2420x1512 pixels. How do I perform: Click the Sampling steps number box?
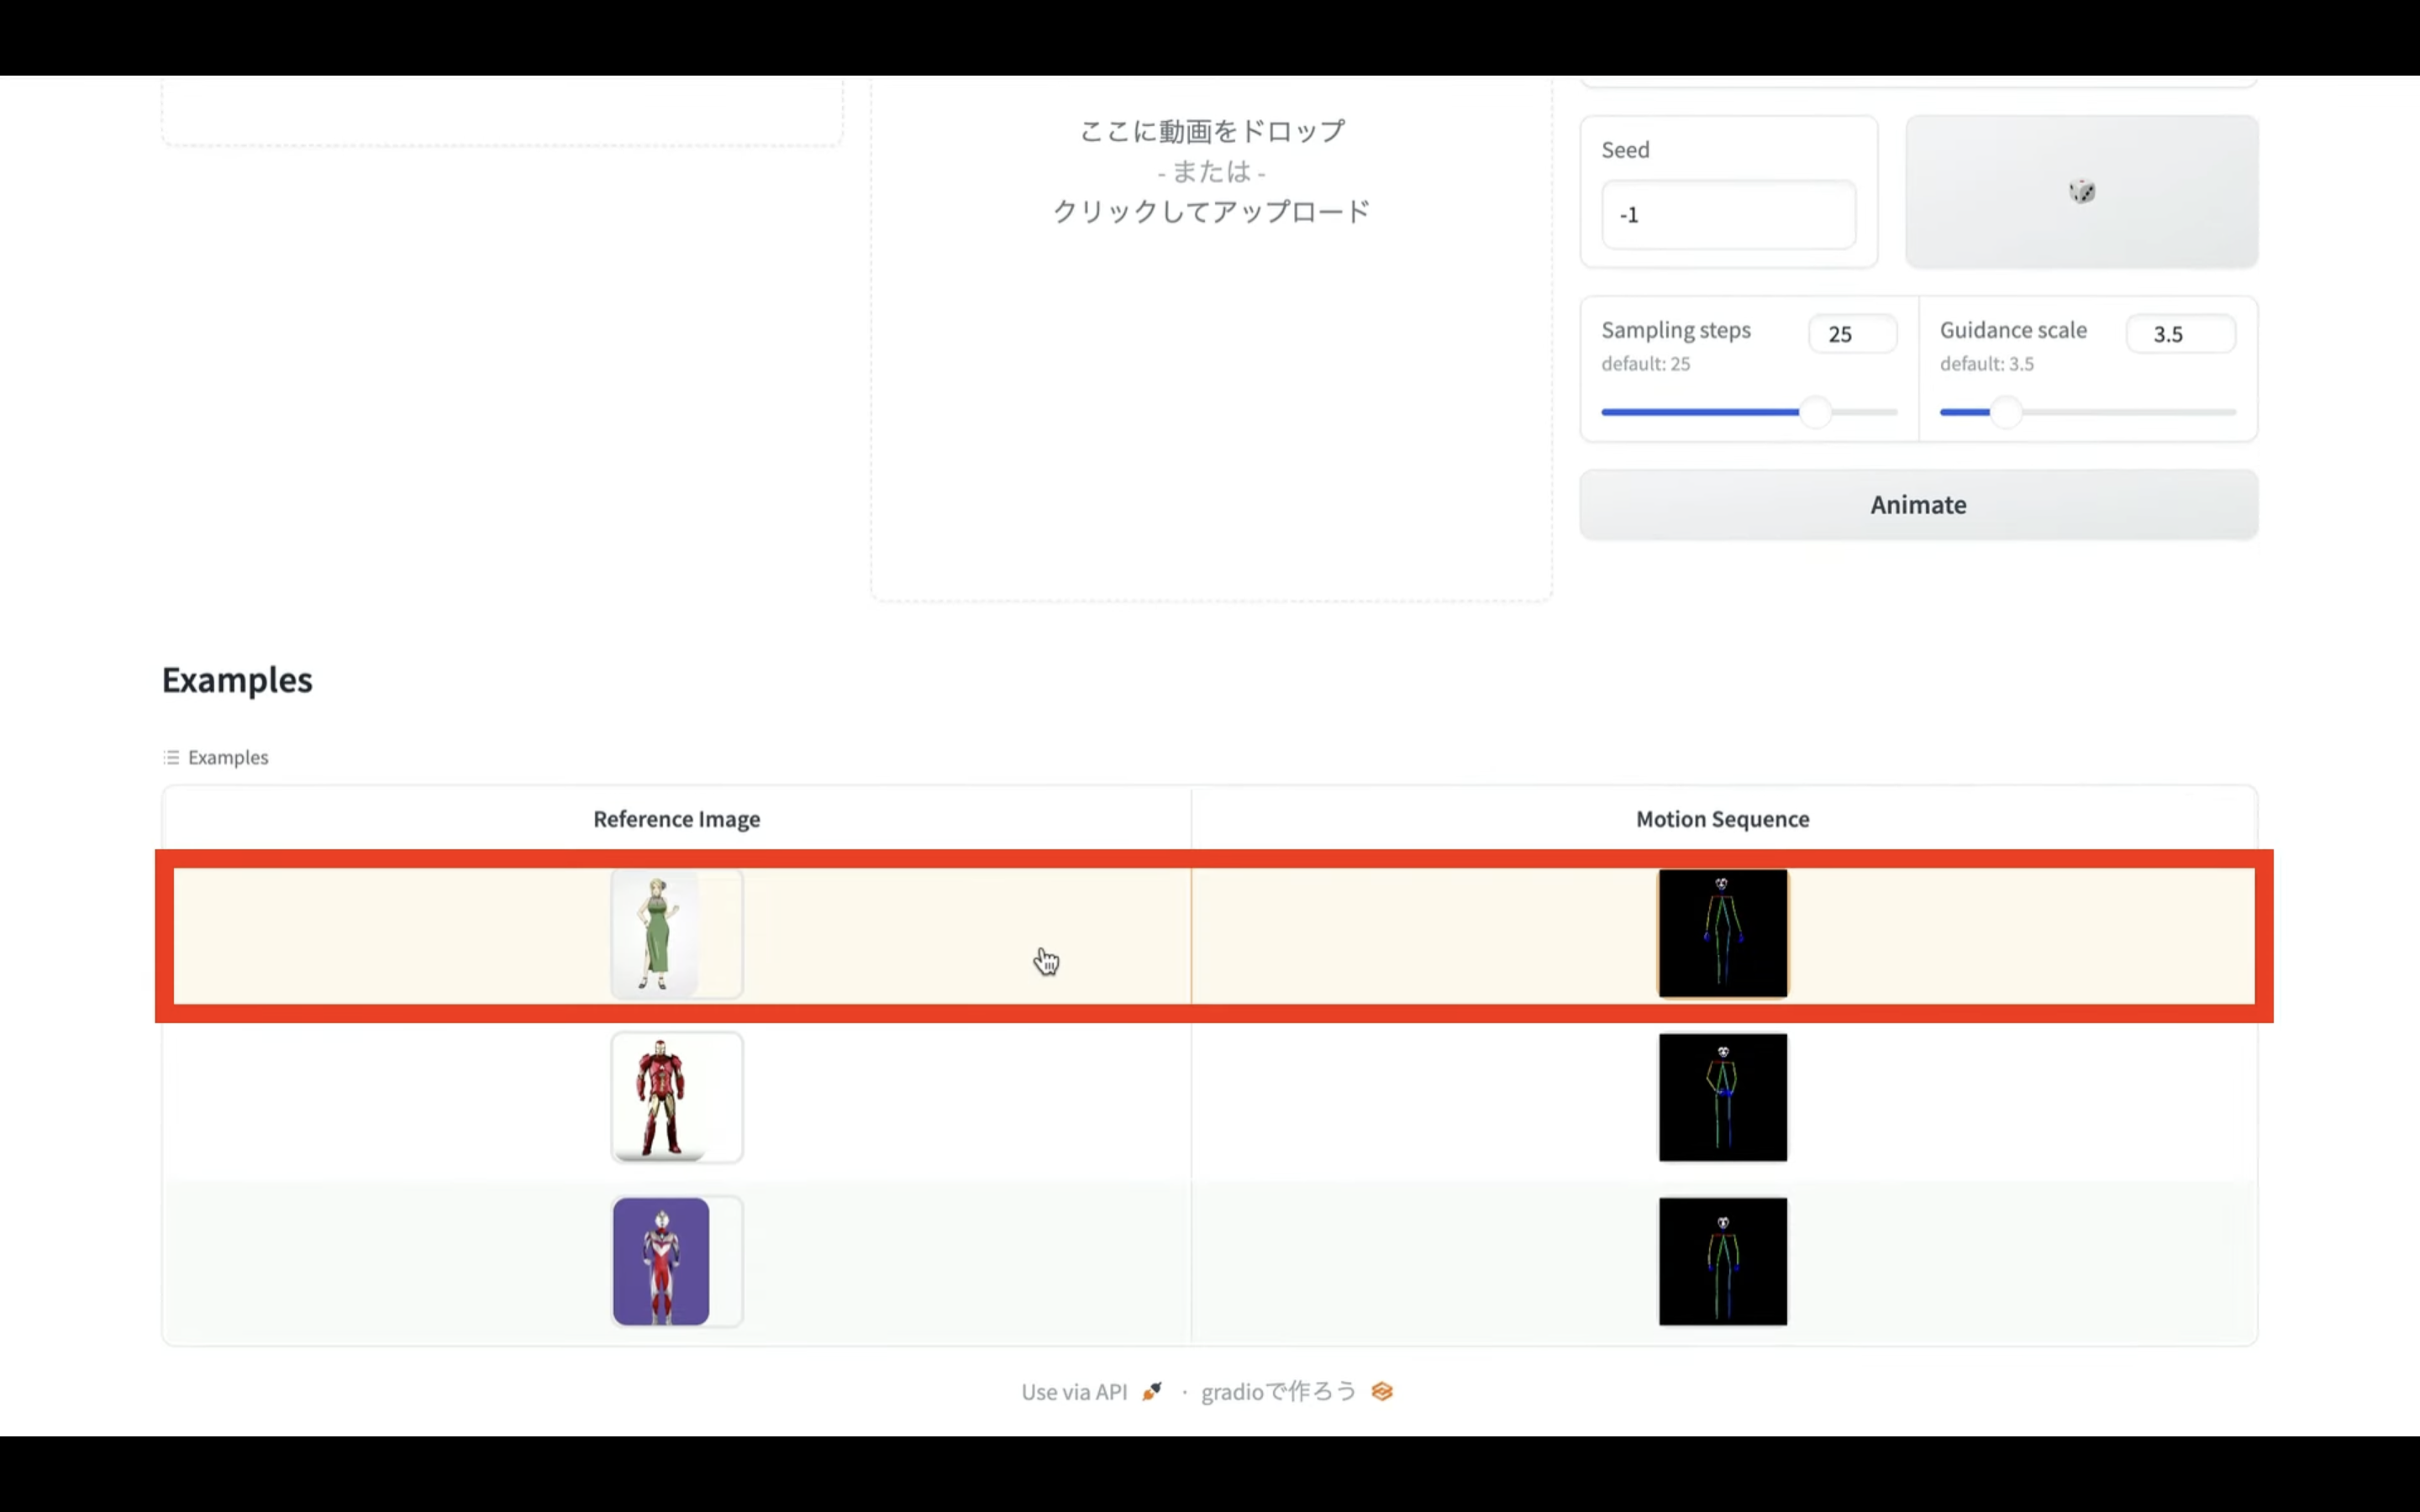1852,334
